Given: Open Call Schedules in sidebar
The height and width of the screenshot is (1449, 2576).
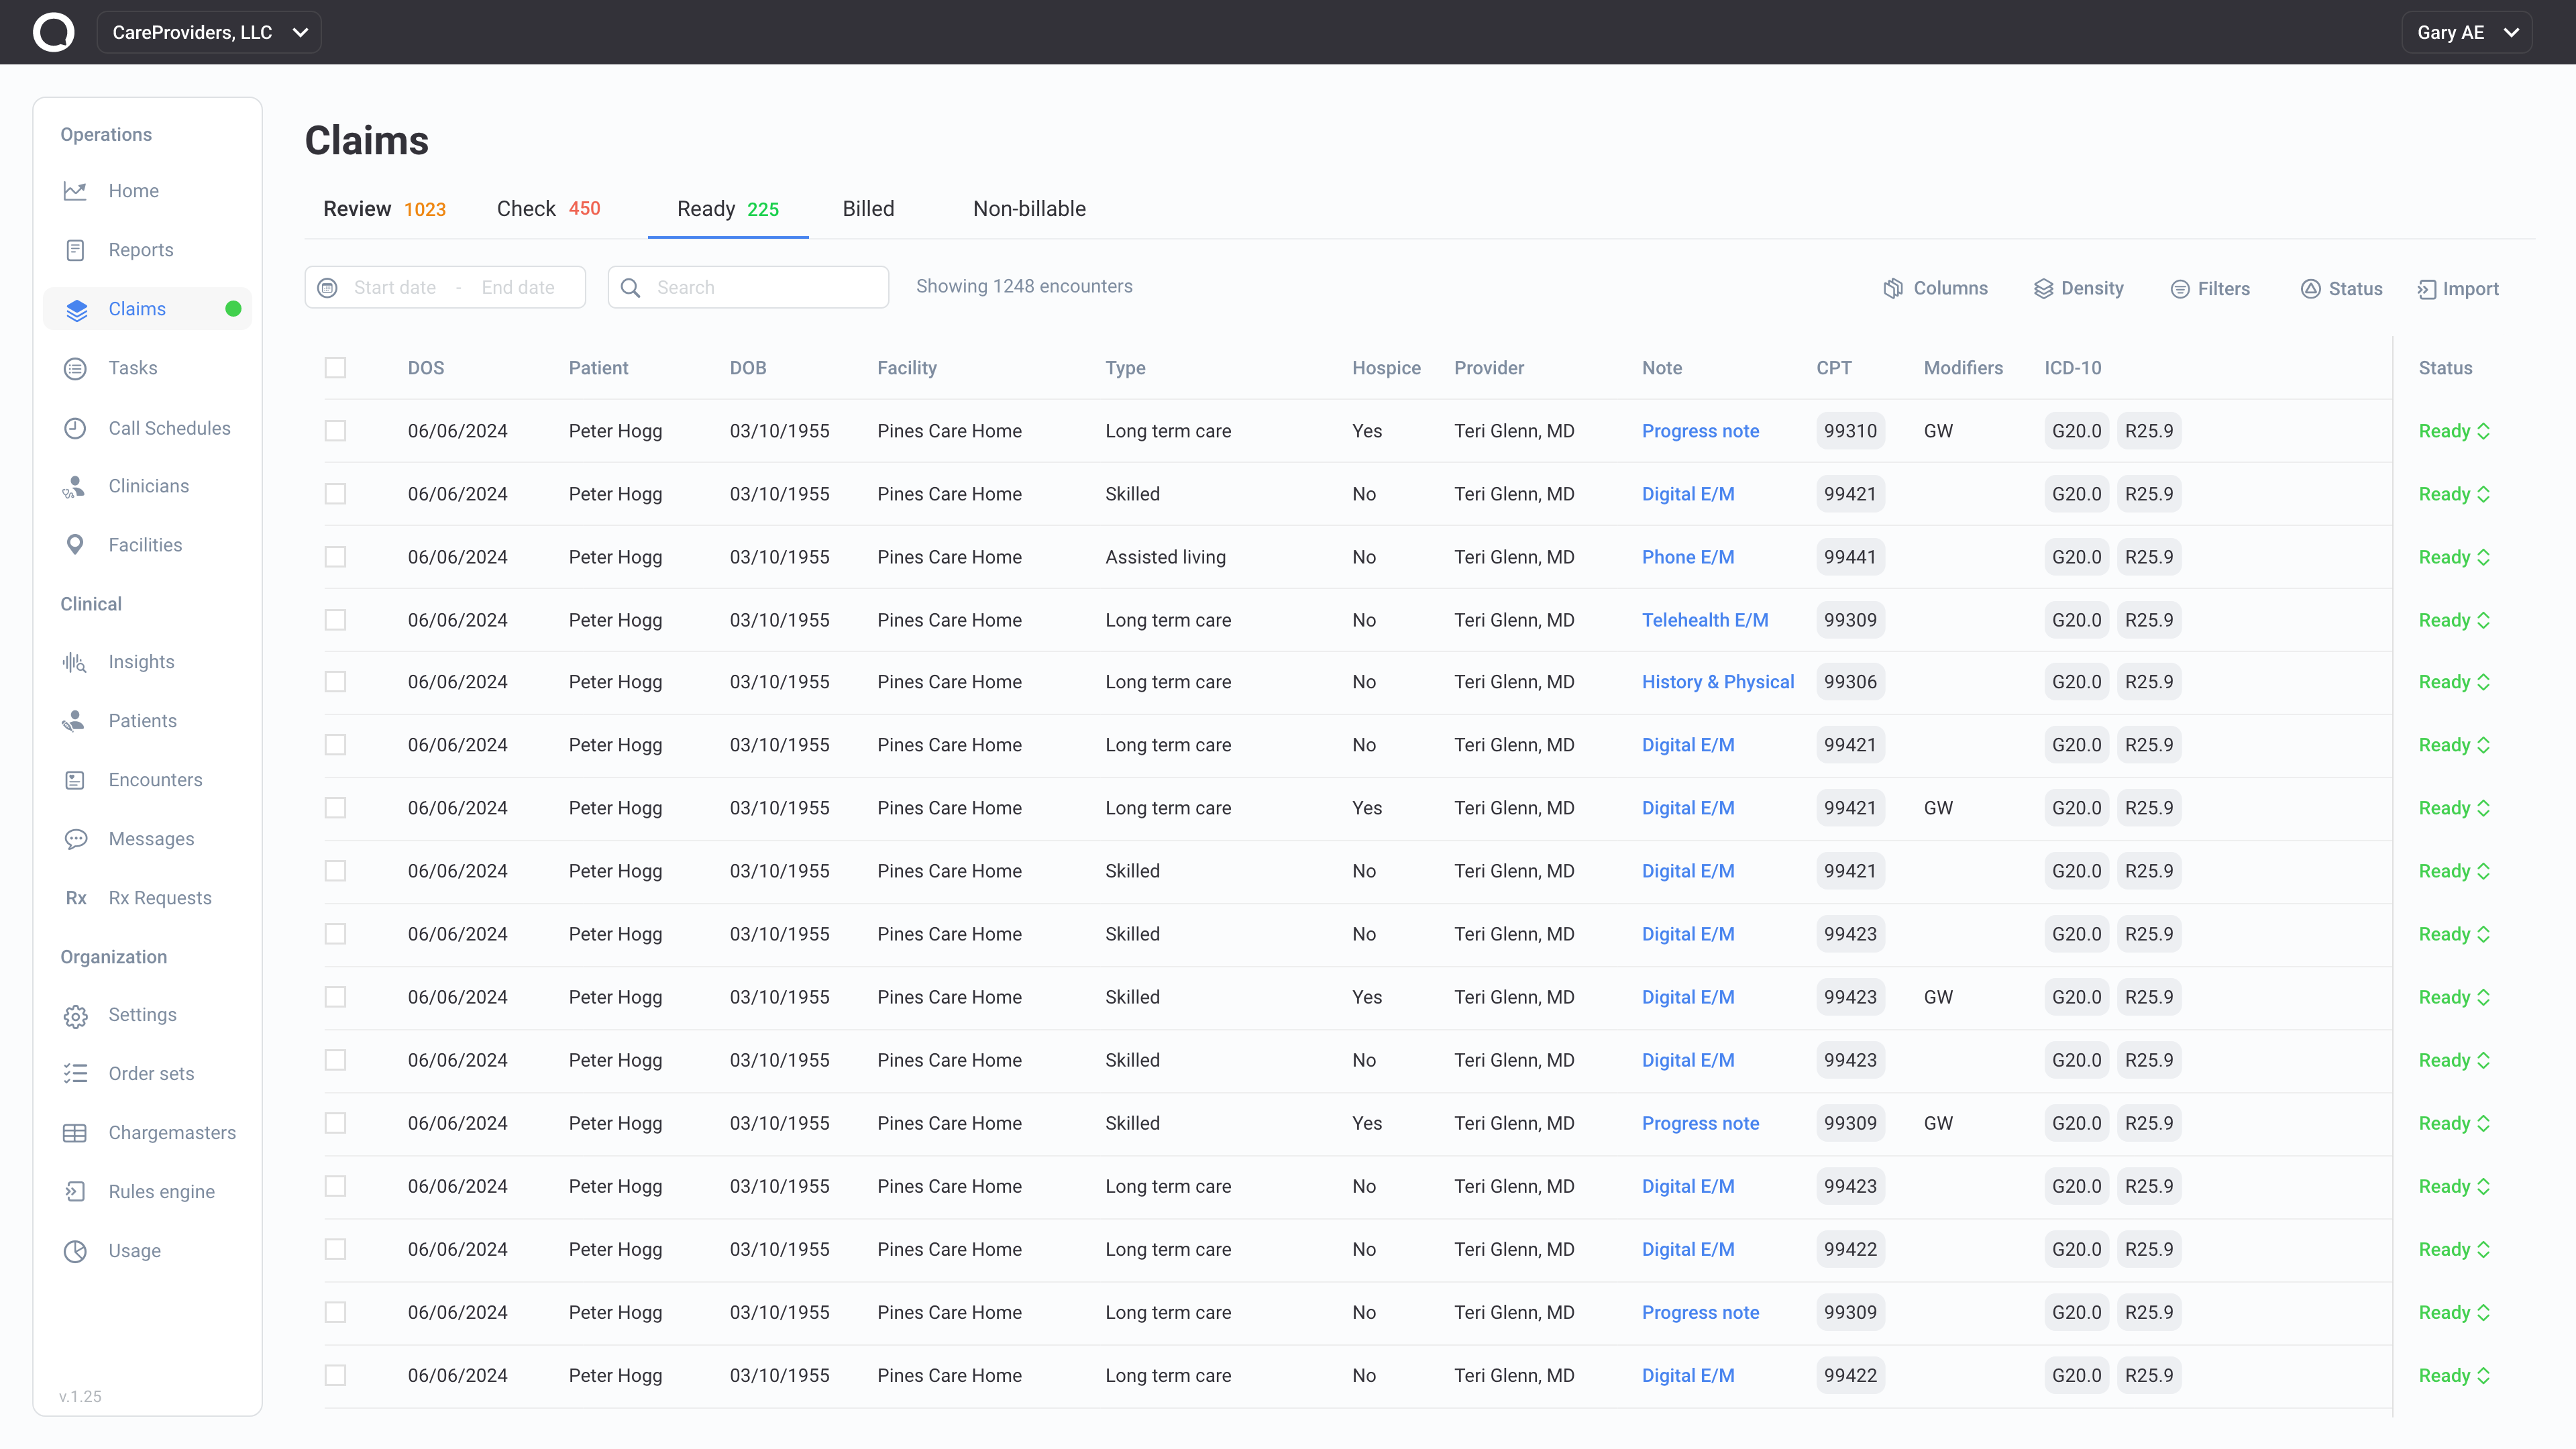Looking at the screenshot, I should (x=148, y=428).
